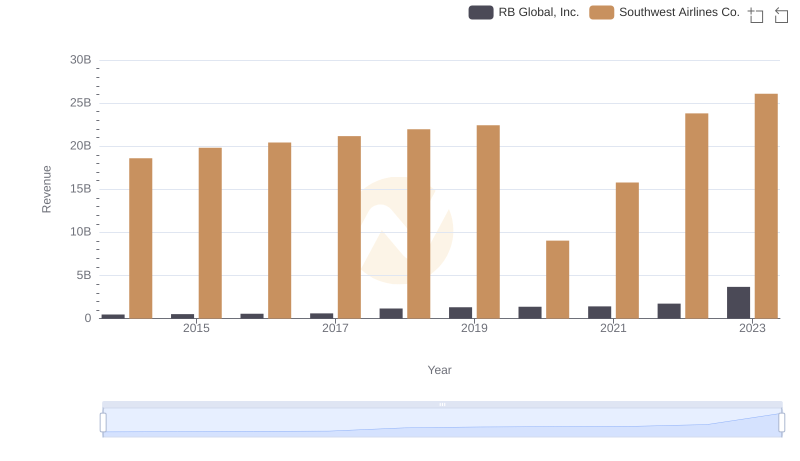Viewport: 800px width, 461px height.
Task: Click the zoom reset restore icon
Action: point(781,15)
